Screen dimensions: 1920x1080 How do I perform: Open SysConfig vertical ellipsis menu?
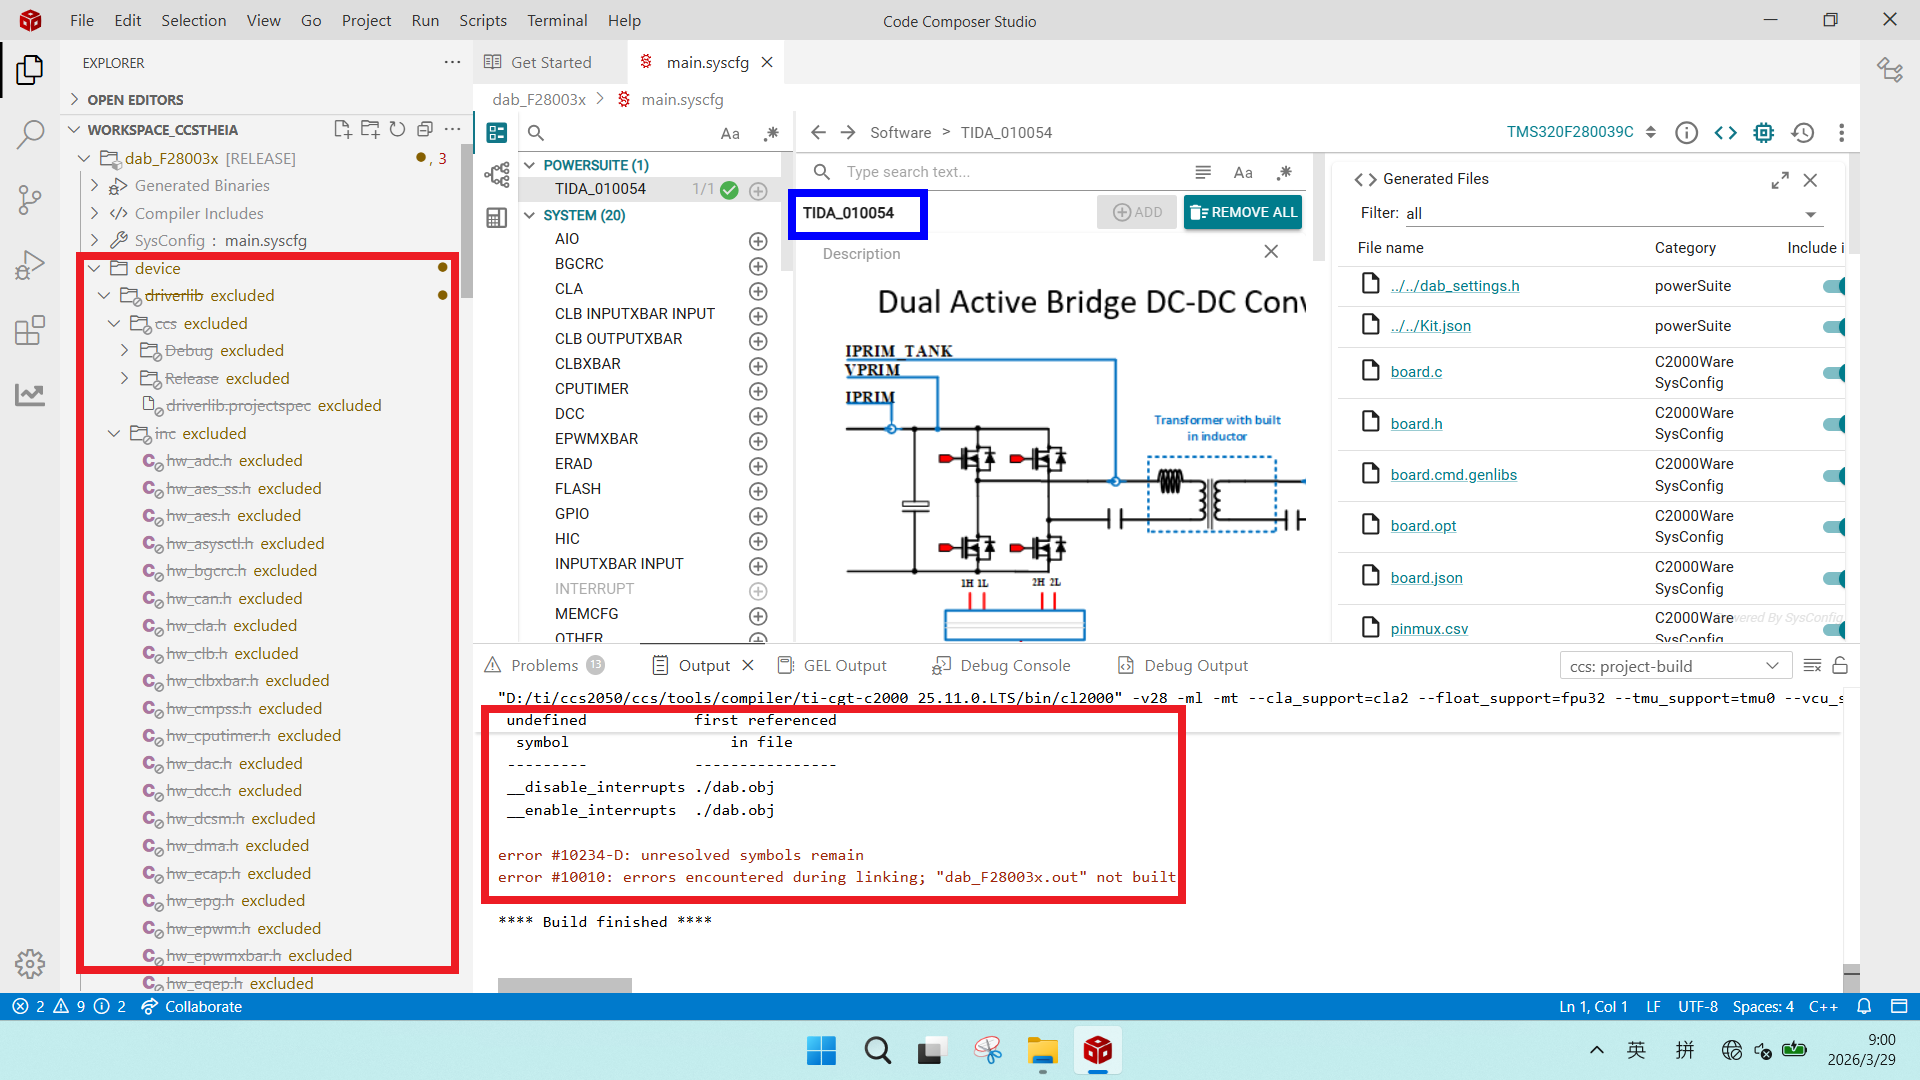[1841, 132]
